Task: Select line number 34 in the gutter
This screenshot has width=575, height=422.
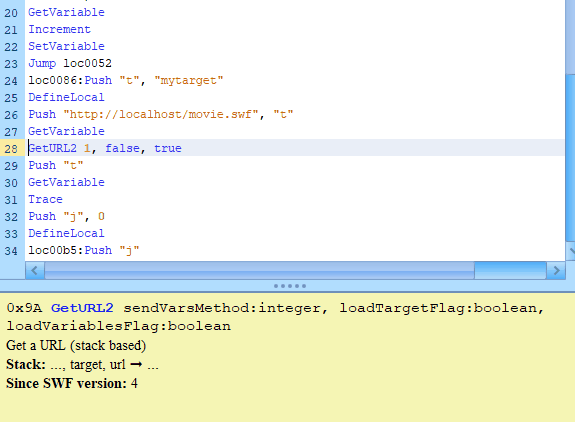Action: (x=11, y=251)
